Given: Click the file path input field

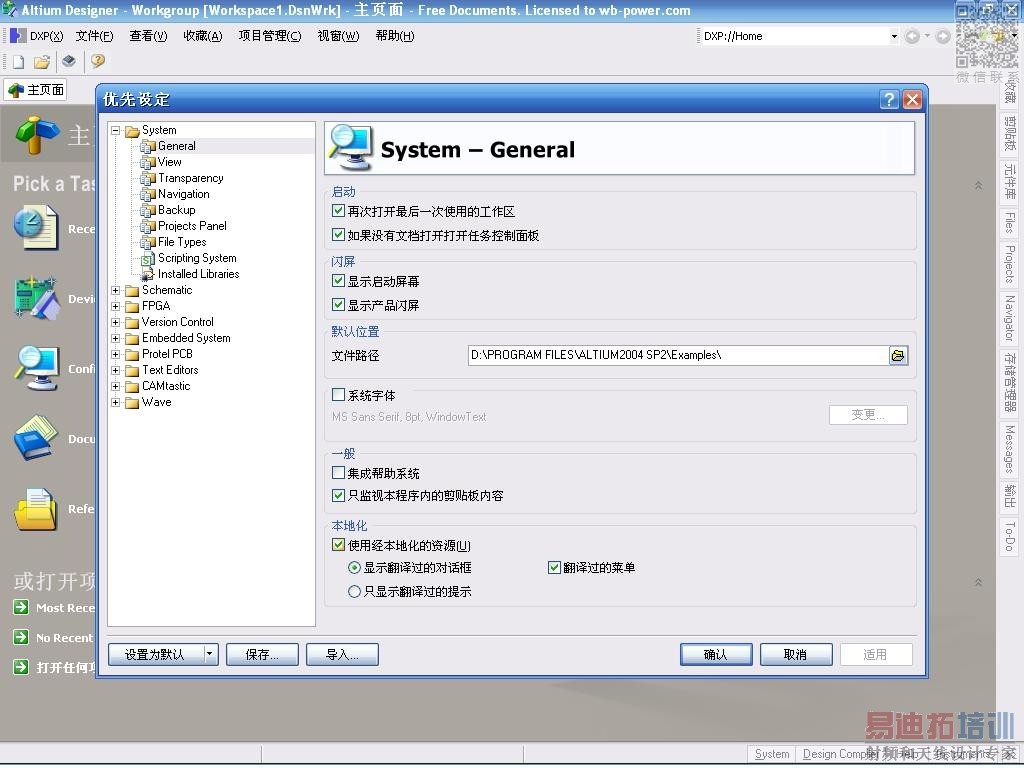Looking at the screenshot, I should point(679,355).
